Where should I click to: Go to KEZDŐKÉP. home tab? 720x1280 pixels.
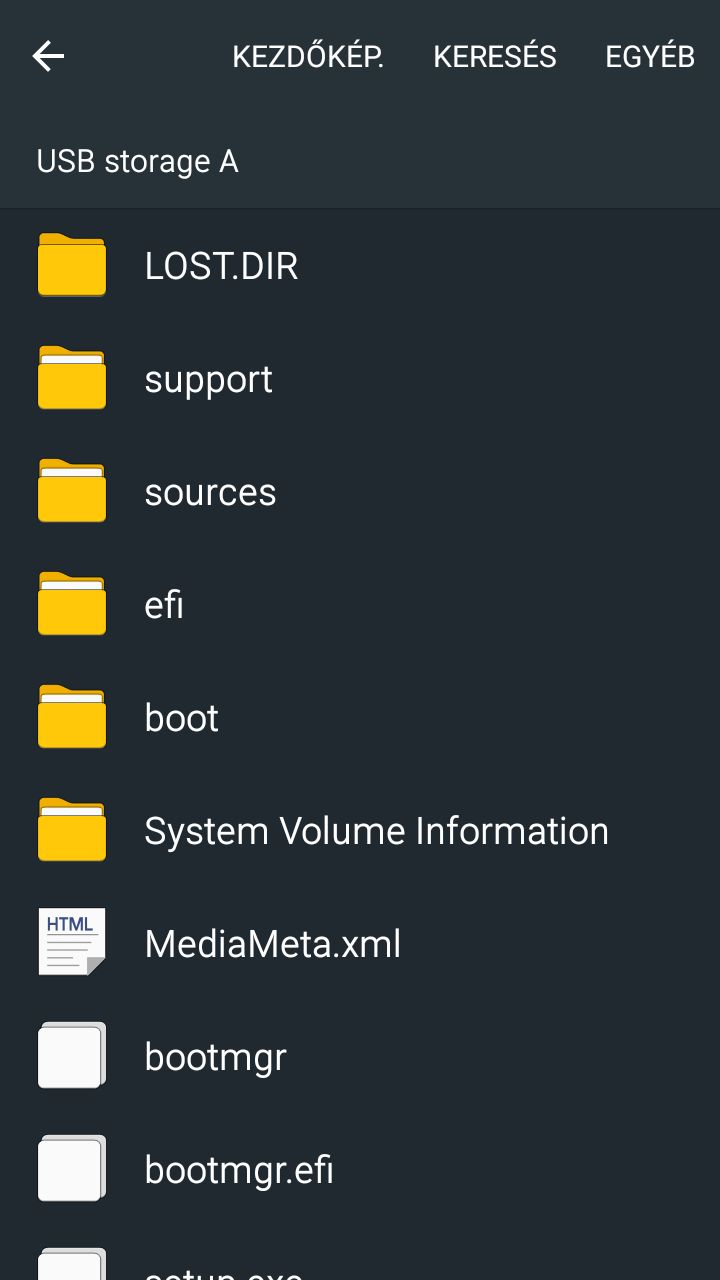(x=308, y=56)
